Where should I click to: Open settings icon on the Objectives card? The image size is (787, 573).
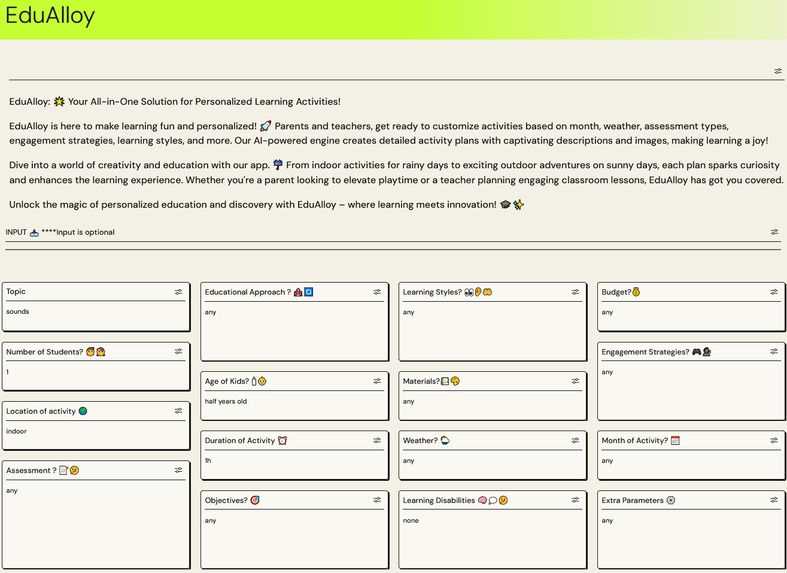click(377, 500)
